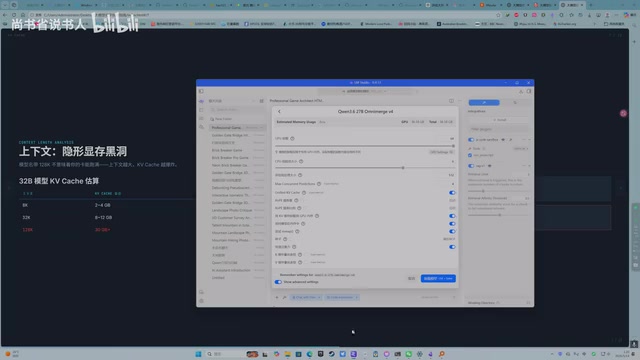Viewport: 640px width, 360px height.
Task: Open LM Studio settings gear in sidebar
Action: [x=201, y=301]
